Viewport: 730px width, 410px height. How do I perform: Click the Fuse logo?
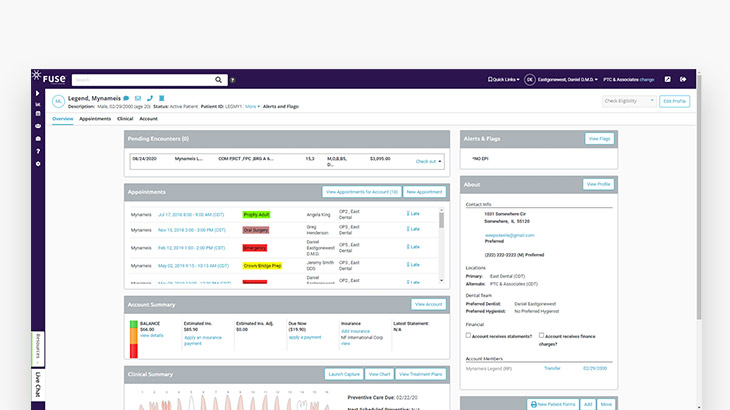(49, 78)
